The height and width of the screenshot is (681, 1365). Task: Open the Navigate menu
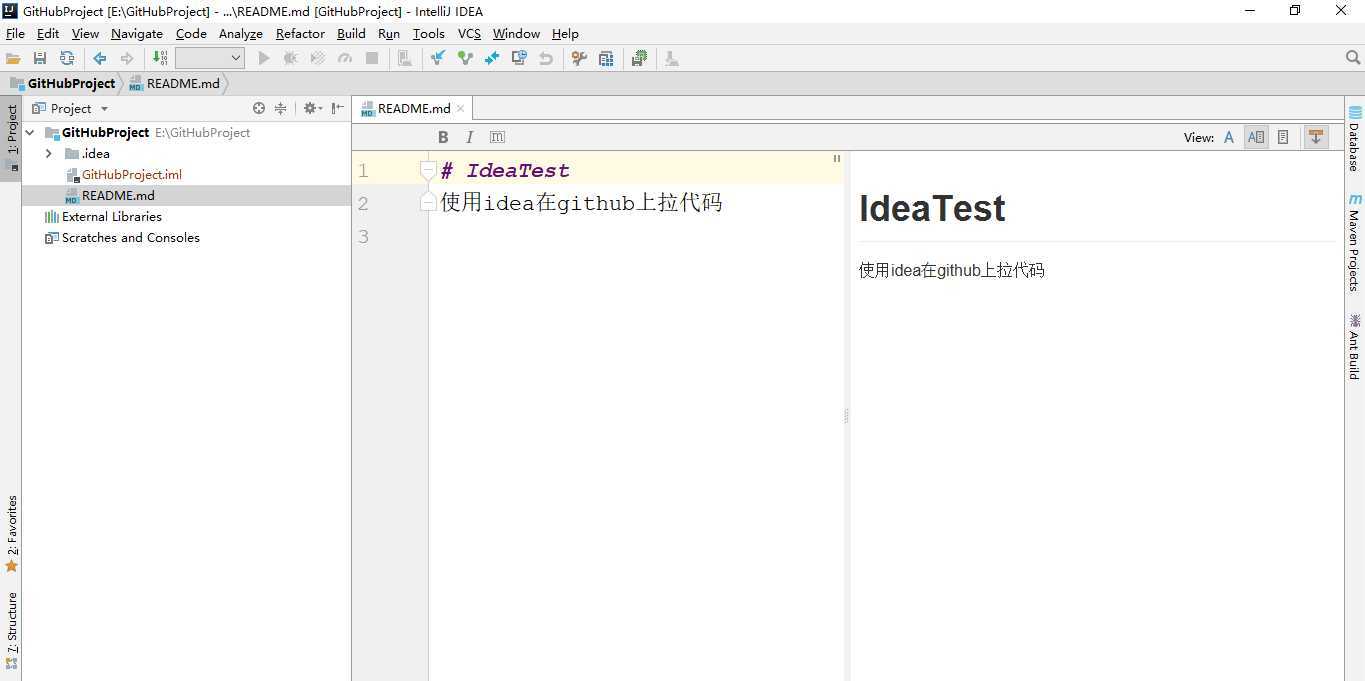click(x=137, y=34)
